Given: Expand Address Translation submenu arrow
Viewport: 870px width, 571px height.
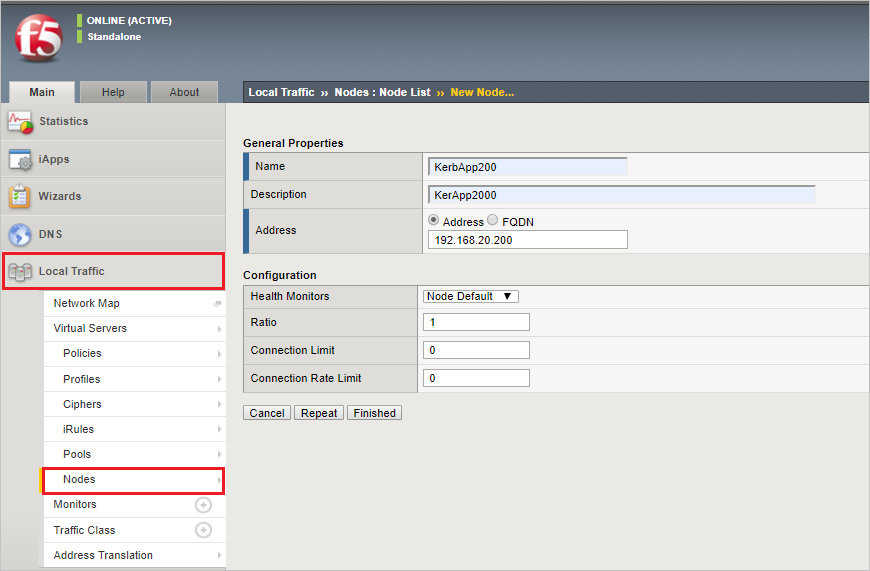Looking at the screenshot, I should pos(219,555).
